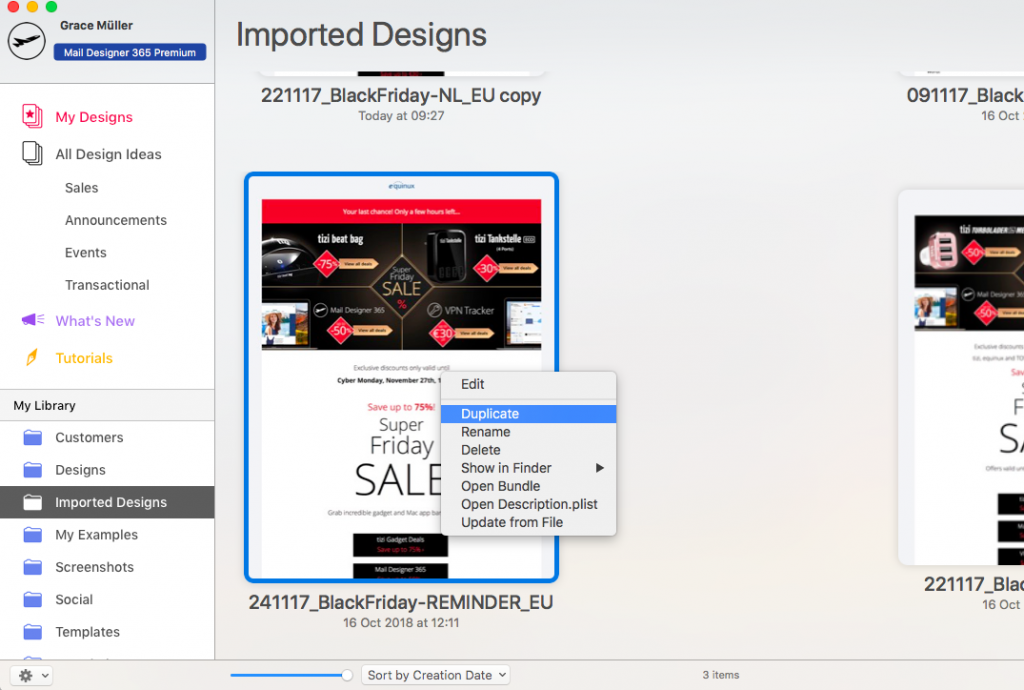Click the Mail Designer 365 Premium badge
Image resolution: width=1024 pixels, height=690 pixels.
pos(130,52)
